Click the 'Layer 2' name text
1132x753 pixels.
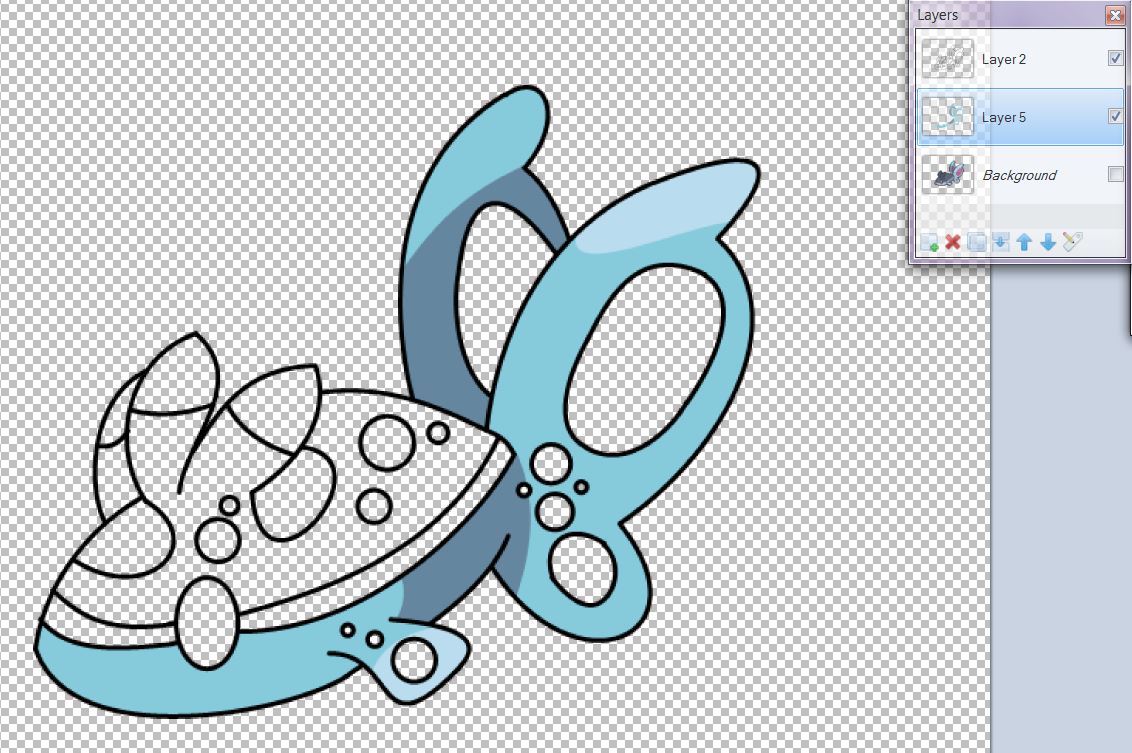1003,59
